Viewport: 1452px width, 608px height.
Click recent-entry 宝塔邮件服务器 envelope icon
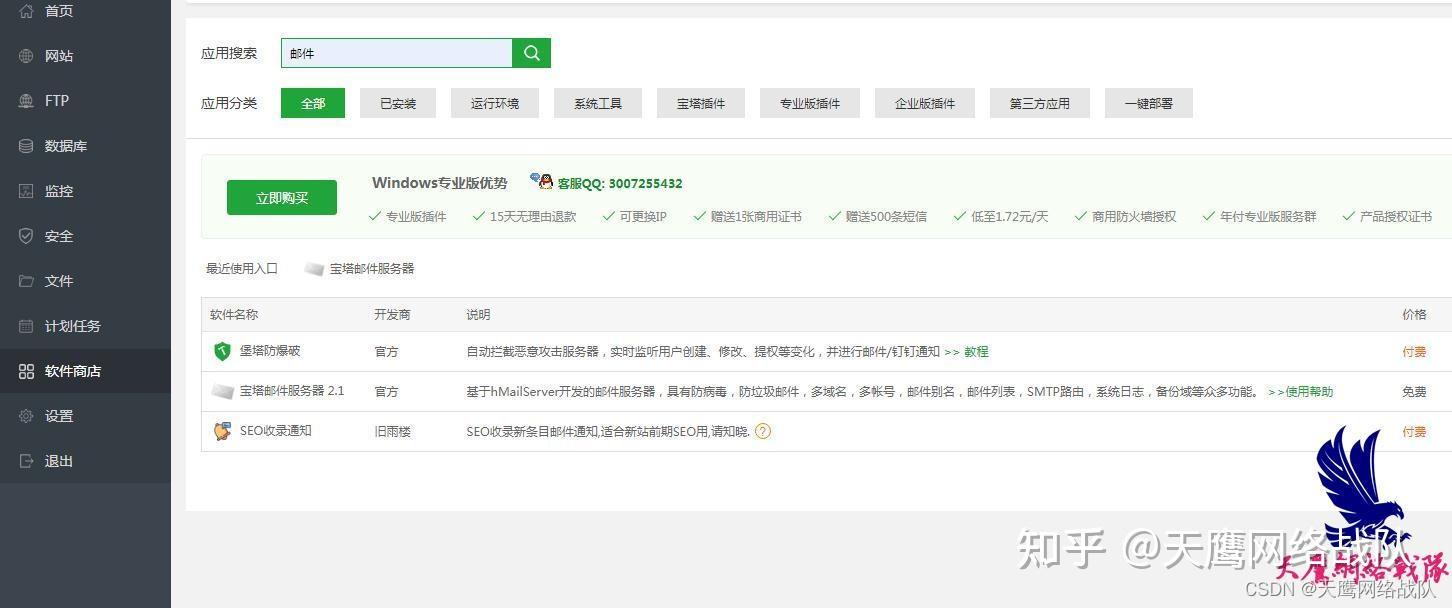click(315, 269)
